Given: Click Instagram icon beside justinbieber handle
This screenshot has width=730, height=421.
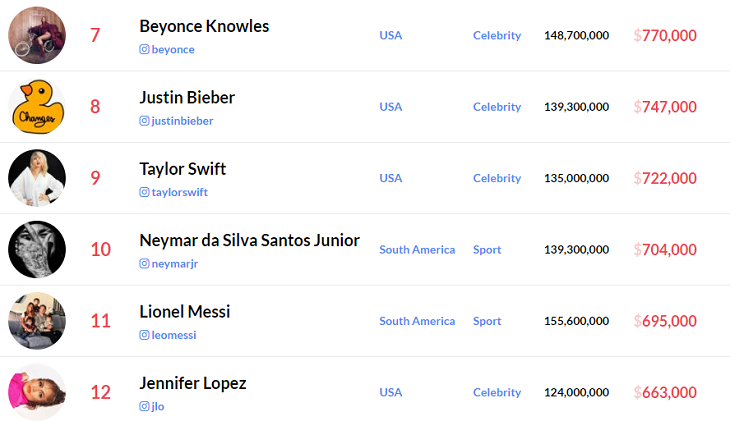Looking at the screenshot, I should (145, 121).
